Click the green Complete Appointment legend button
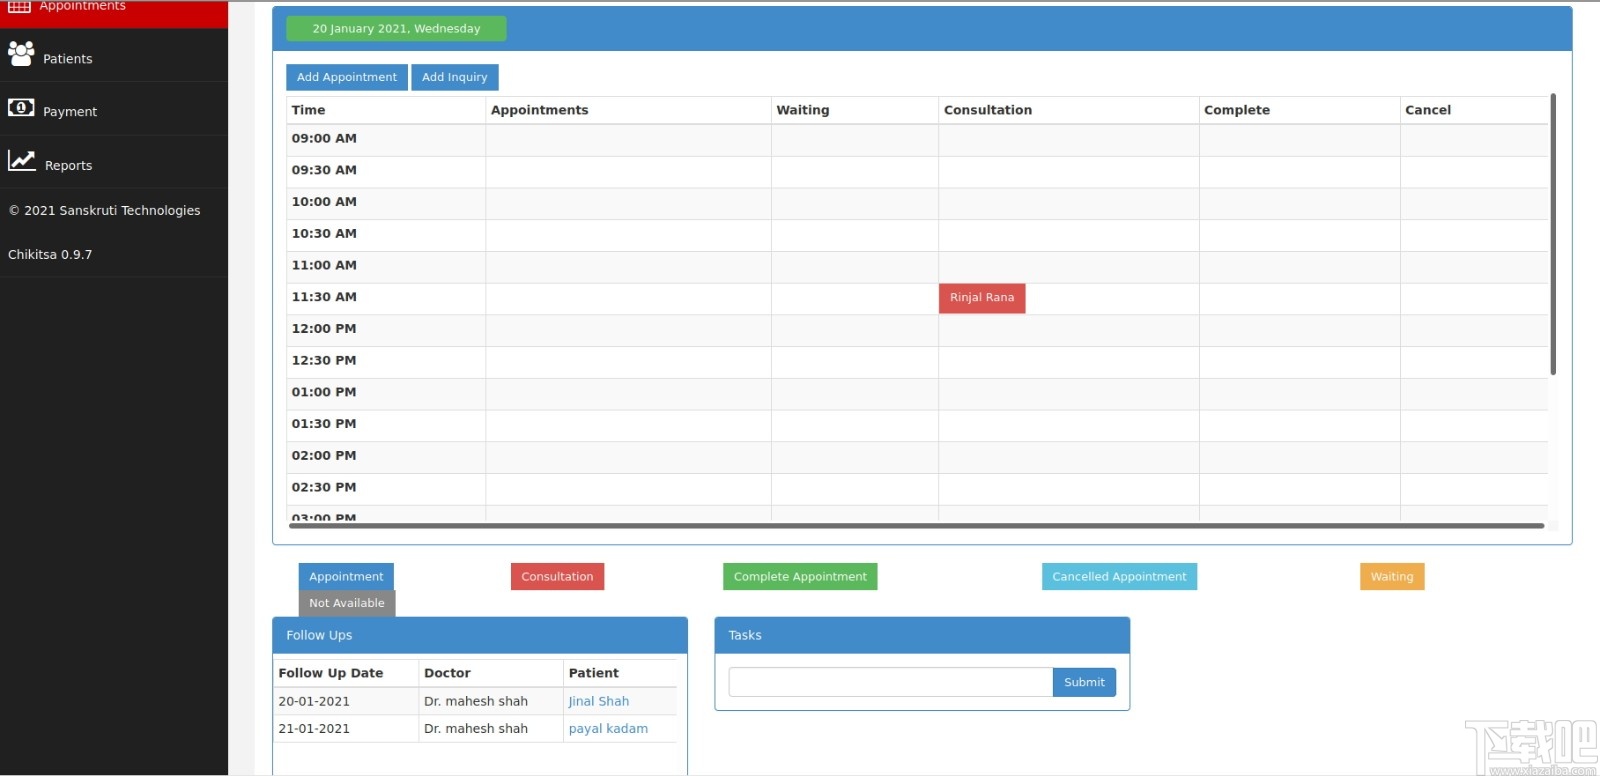The image size is (1600, 776). [800, 577]
